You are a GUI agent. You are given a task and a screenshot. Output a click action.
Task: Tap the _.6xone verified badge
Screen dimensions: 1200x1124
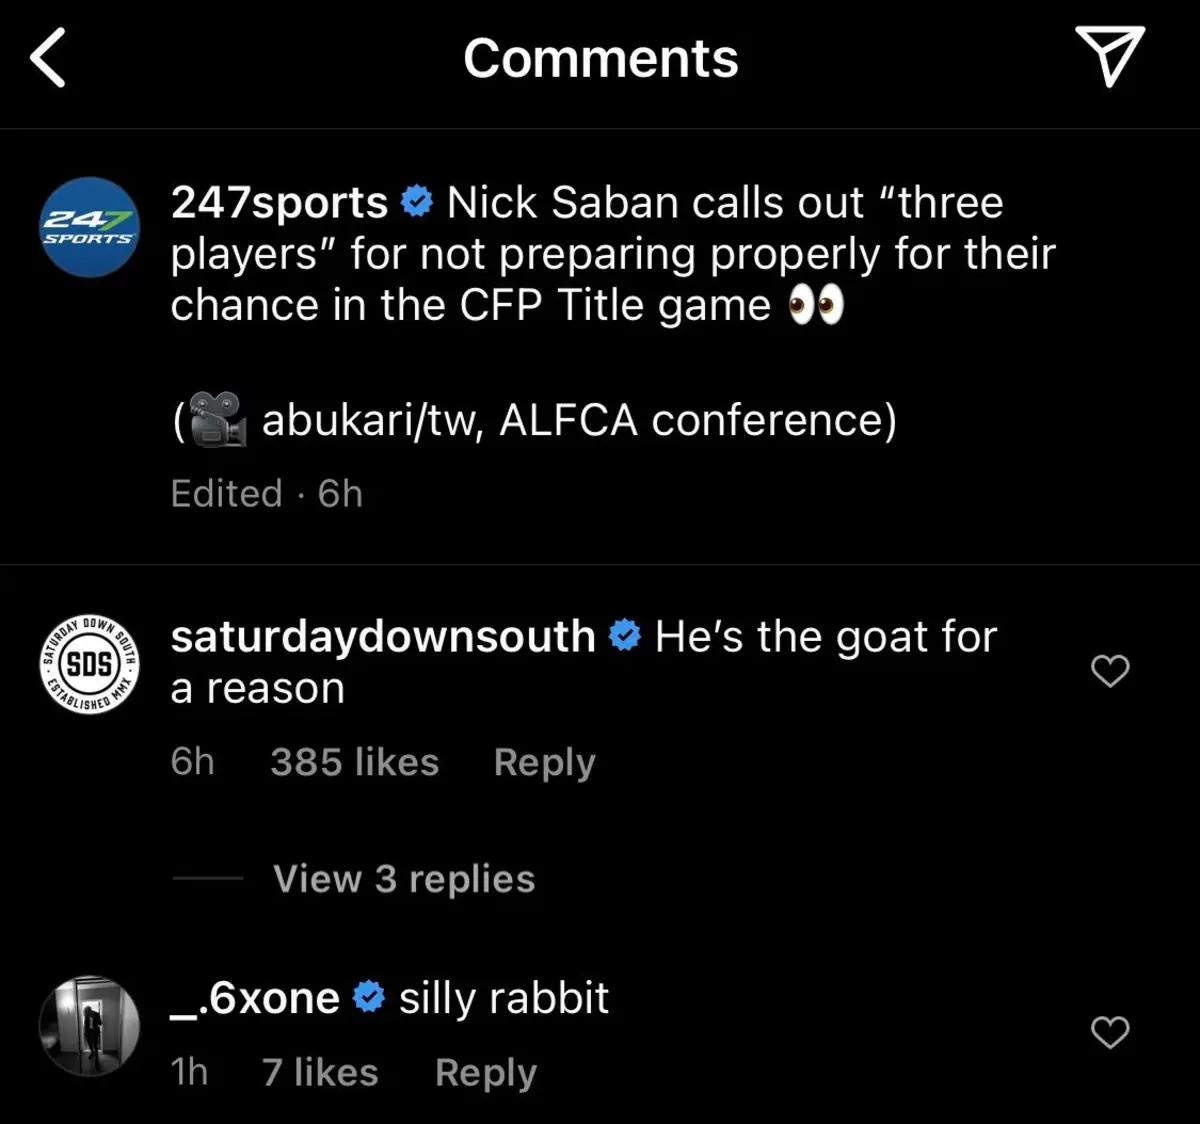[x=369, y=998]
